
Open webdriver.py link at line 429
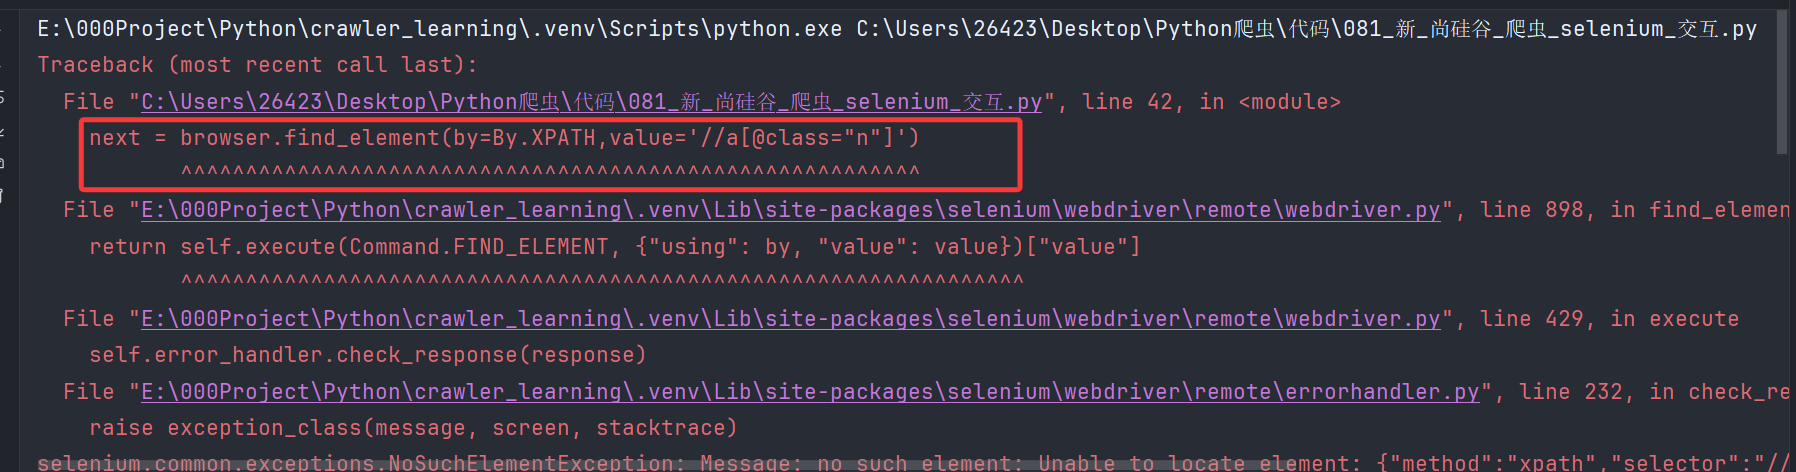click(790, 319)
